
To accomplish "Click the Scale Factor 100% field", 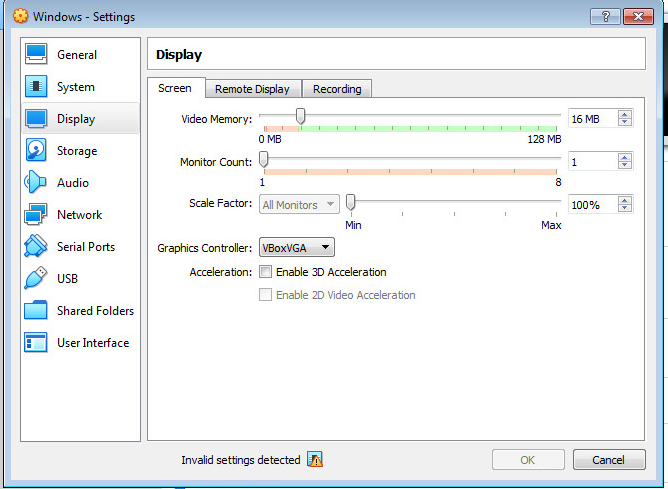I will click(593, 204).
